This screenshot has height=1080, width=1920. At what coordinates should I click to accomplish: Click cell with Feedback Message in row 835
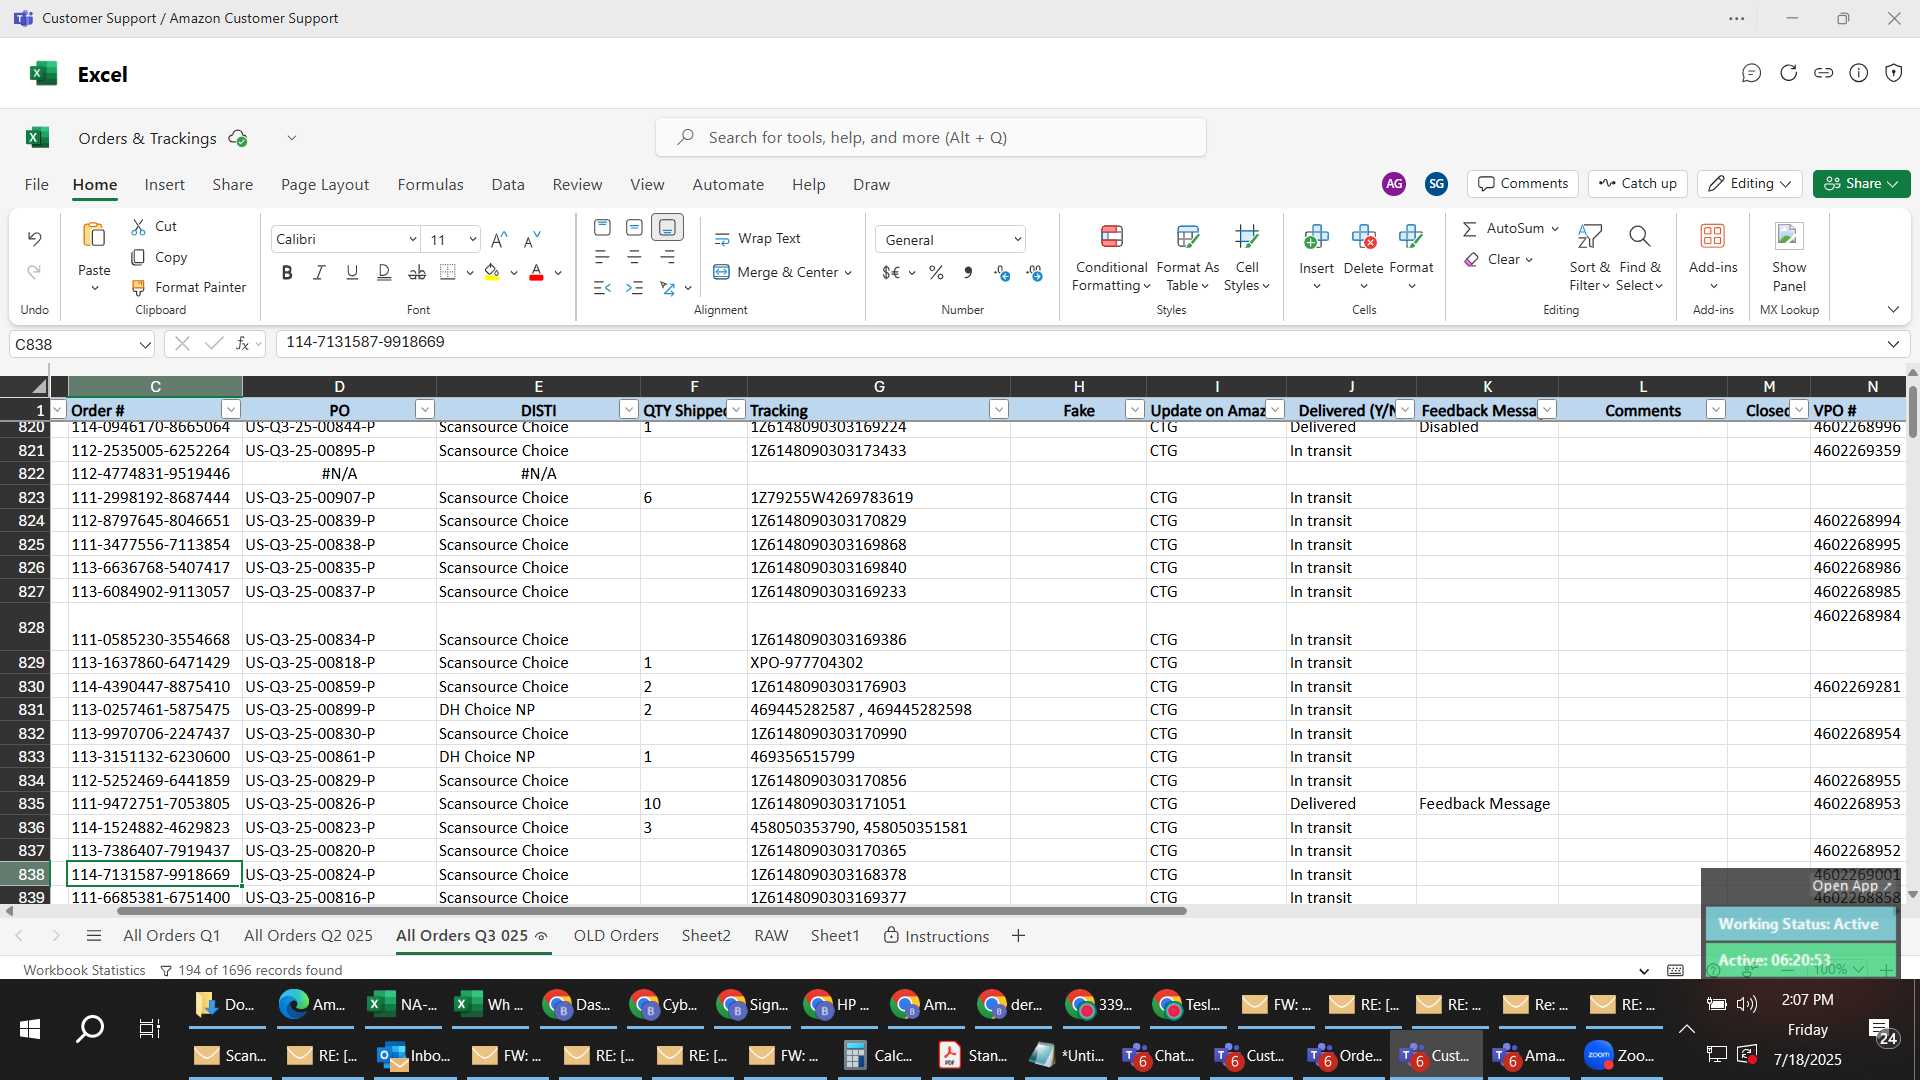(1486, 803)
